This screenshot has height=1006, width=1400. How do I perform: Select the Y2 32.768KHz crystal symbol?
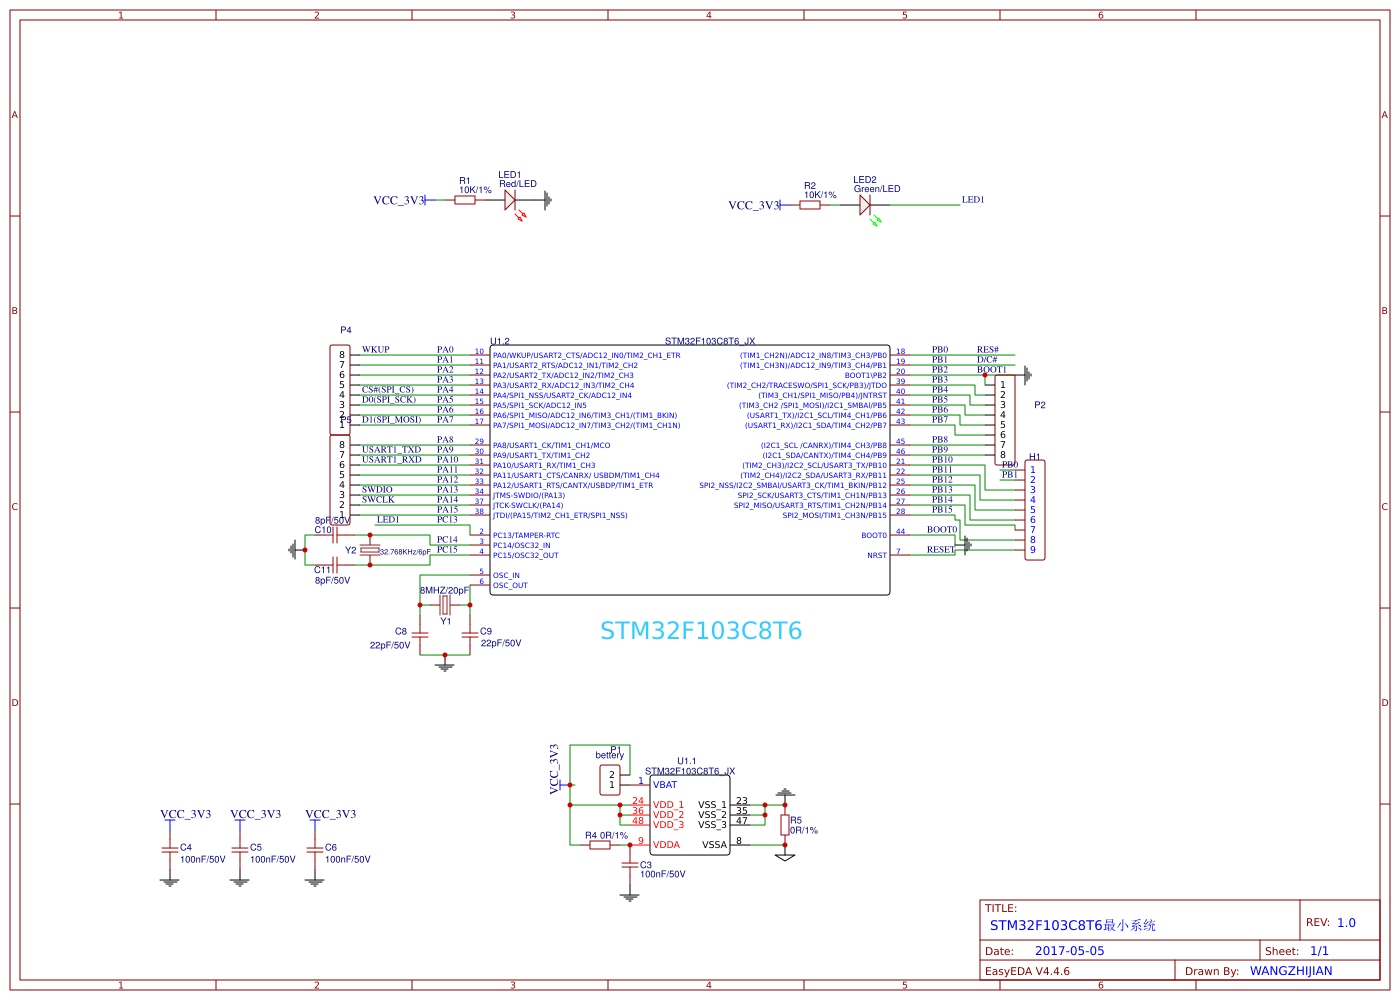[x=370, y=550]
